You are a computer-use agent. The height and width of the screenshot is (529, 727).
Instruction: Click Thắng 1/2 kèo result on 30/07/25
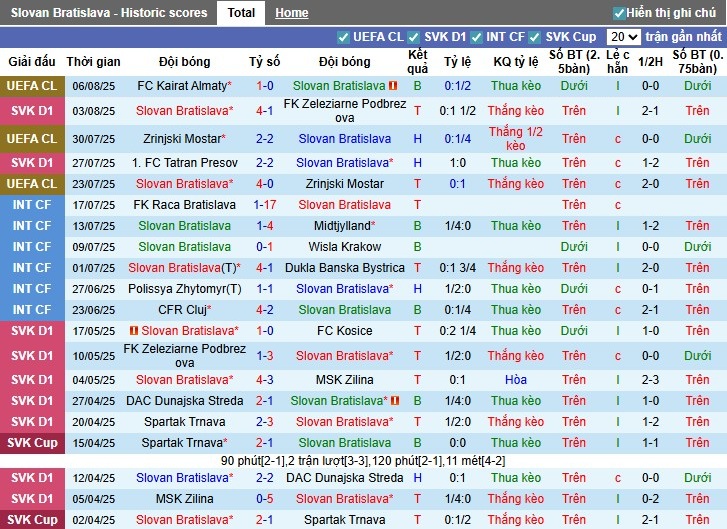tap(516, 139)
